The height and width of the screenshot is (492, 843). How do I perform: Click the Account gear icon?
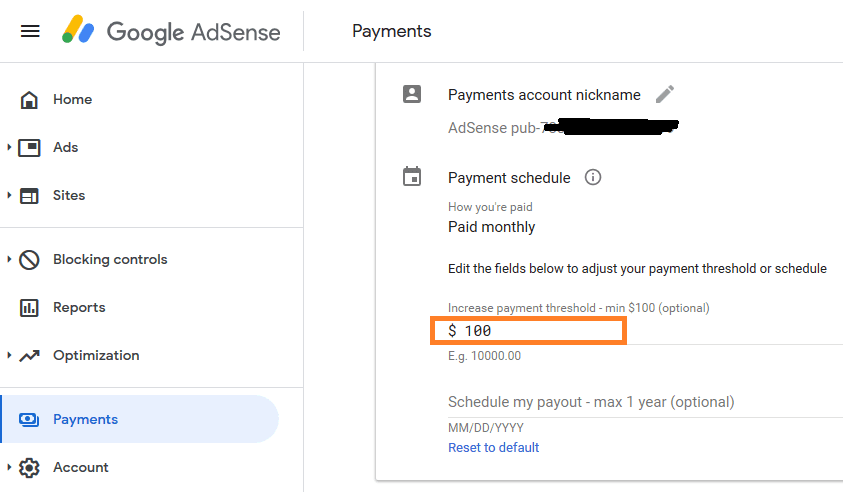29,468
